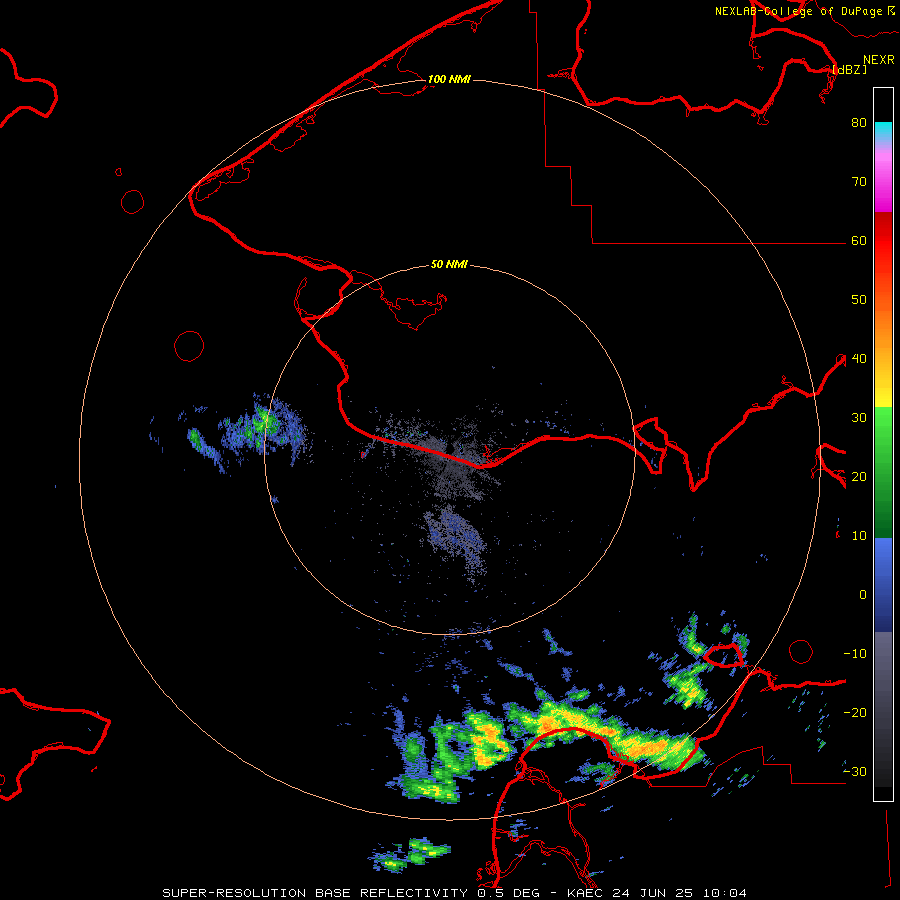Click the -30 value on the dBZ scale

[x=855, y=772]
